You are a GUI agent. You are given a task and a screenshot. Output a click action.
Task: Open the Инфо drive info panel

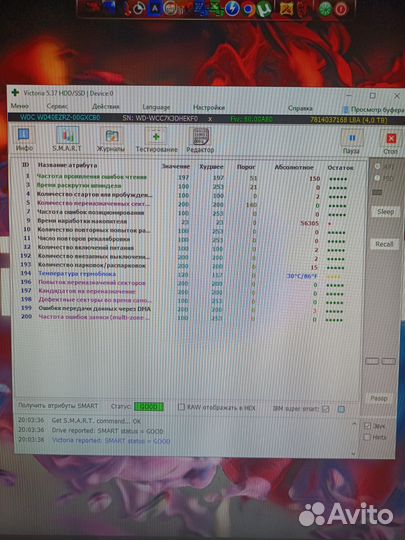pos(24,139)
